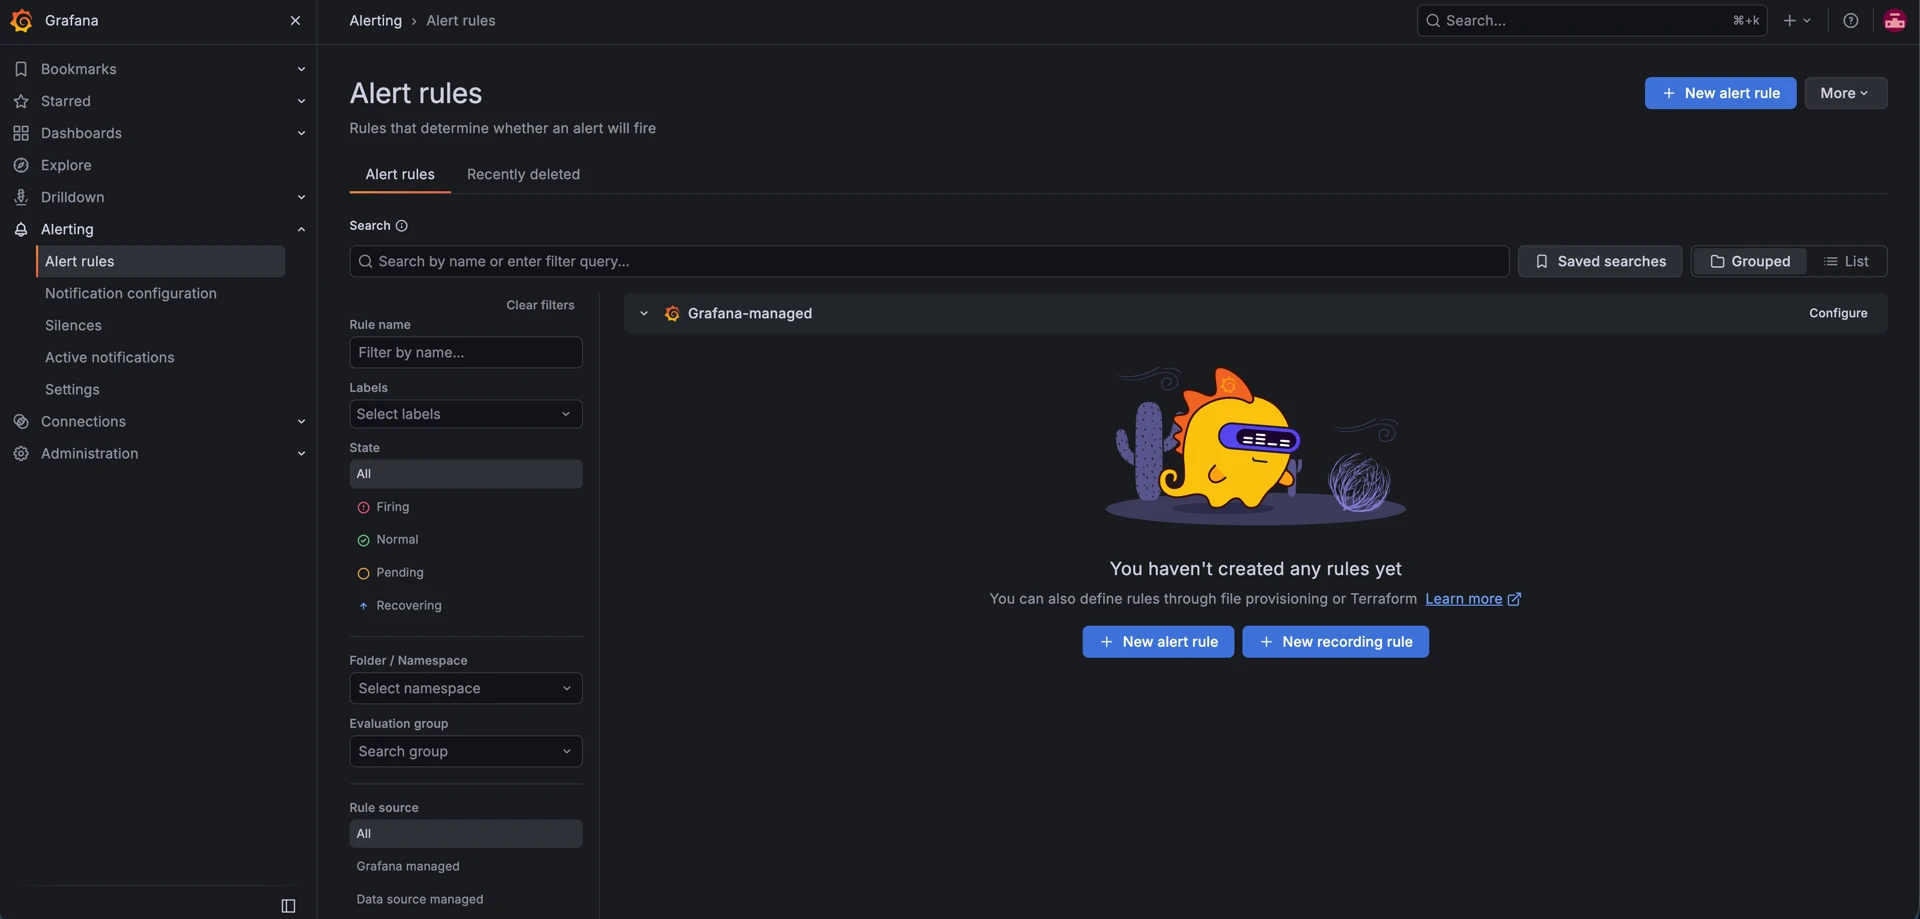Focus the Filter by name field
Image resolution: width=1920 pixels, height=919 pixels.
tap(466, 352)
